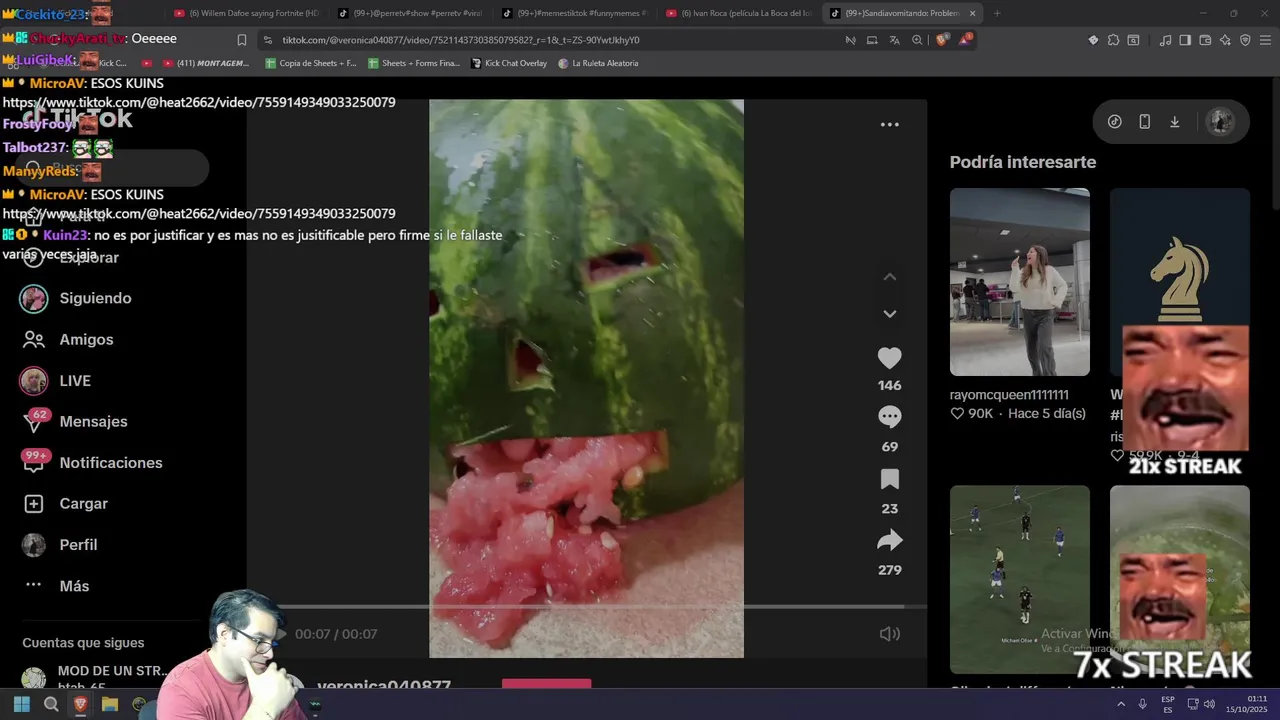Share the video using the arrow icon
This screenshot has width=1280, height=720.
[889, 541]
